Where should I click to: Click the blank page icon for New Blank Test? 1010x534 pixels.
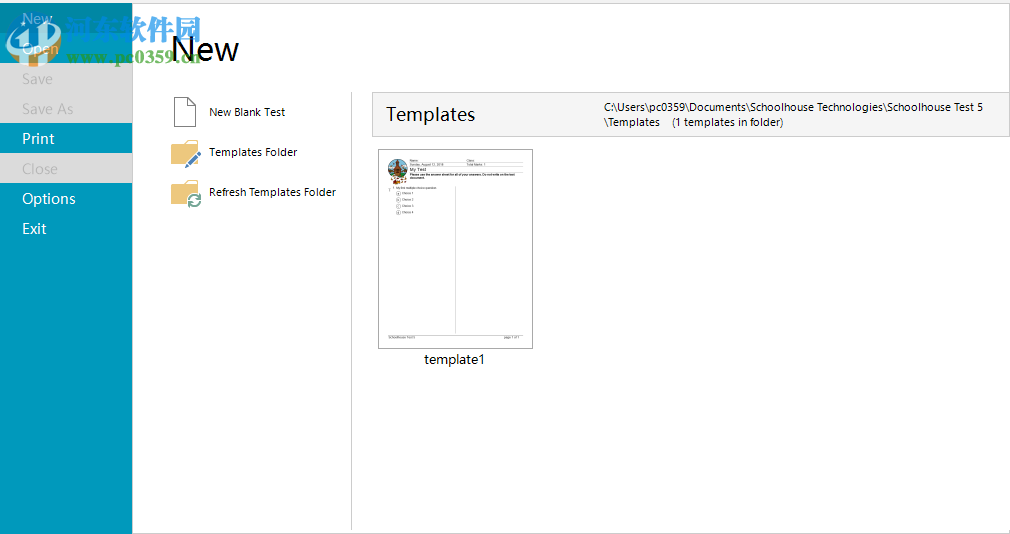[x=185, y=112]
